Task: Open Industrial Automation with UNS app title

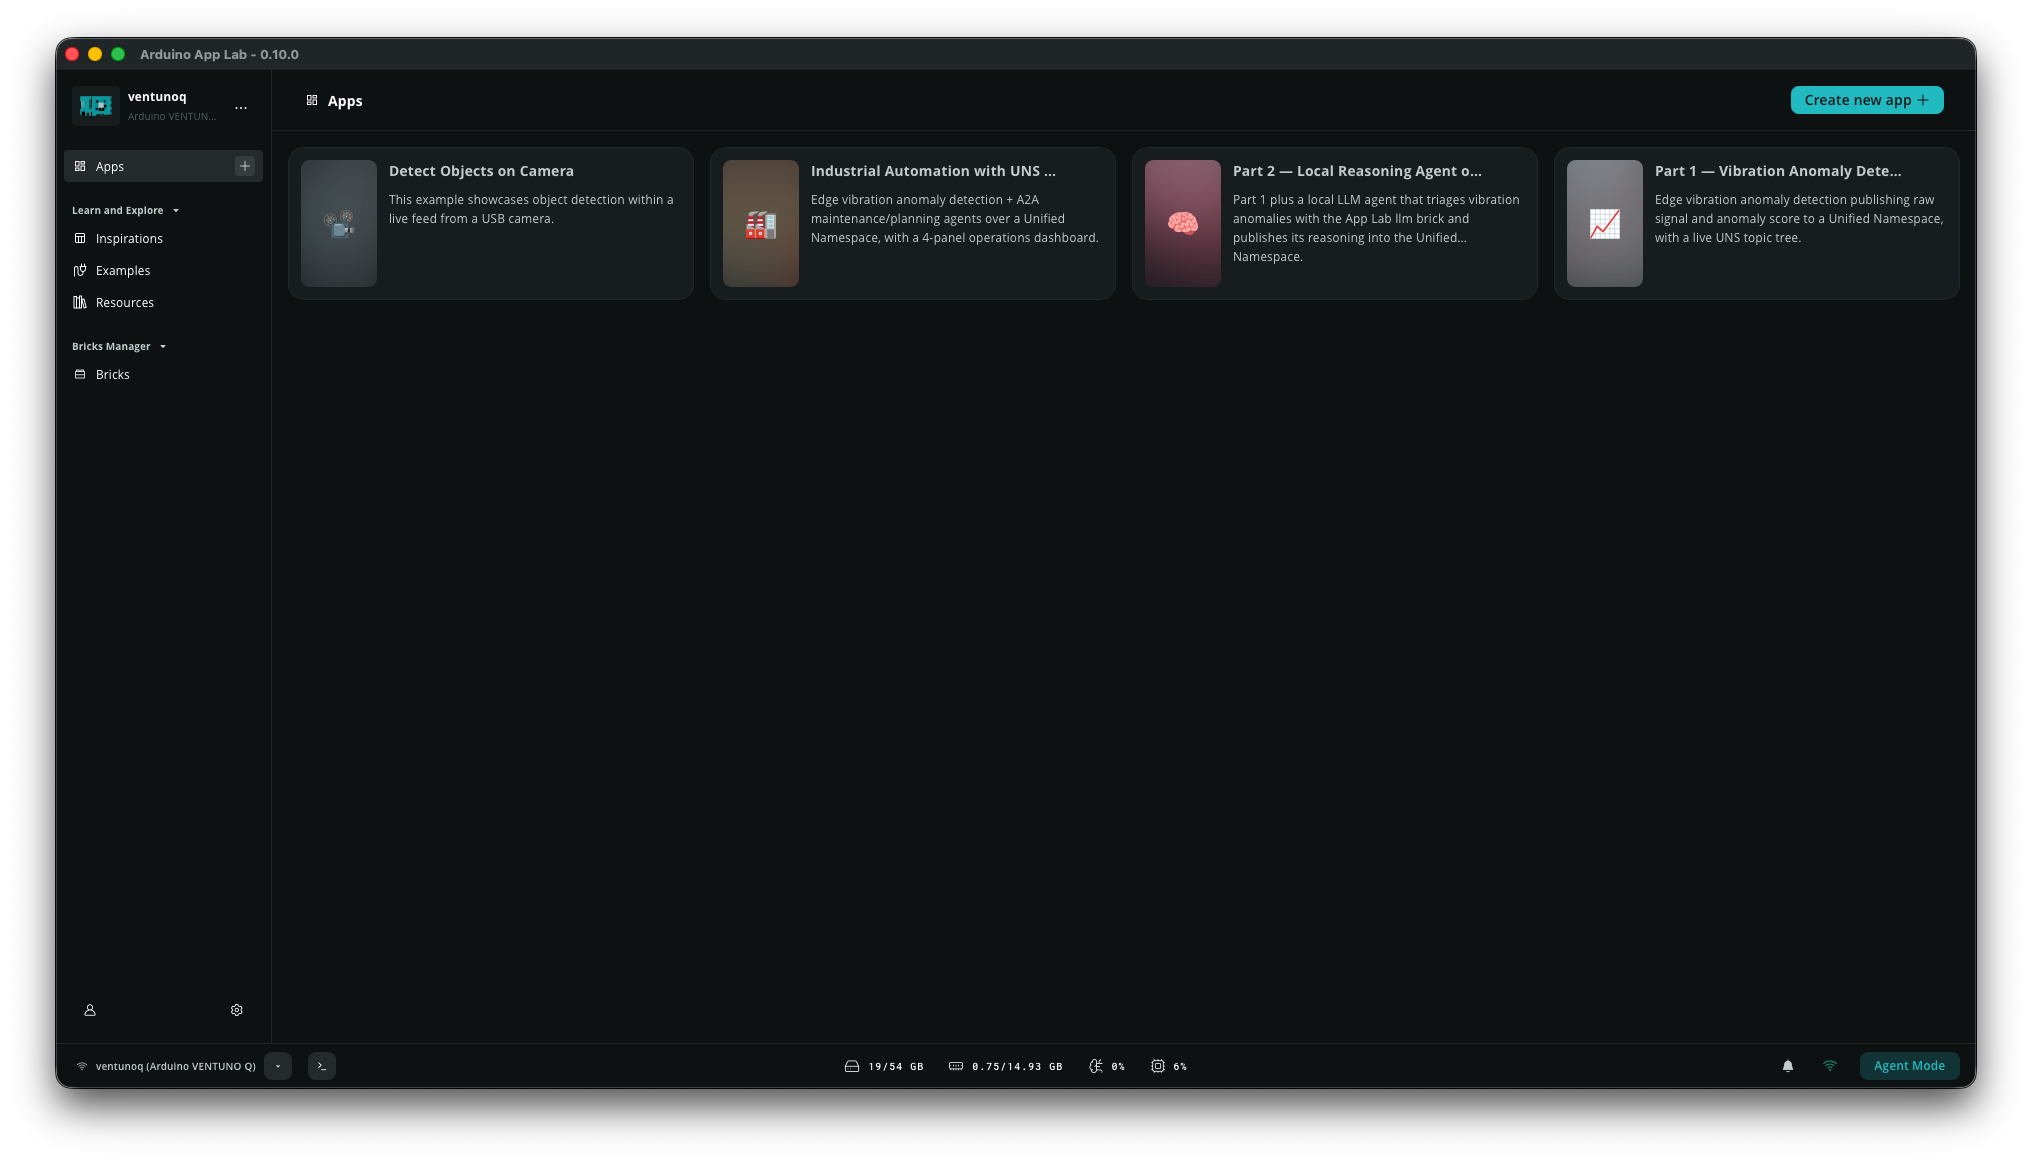Action: click(933, 171)
